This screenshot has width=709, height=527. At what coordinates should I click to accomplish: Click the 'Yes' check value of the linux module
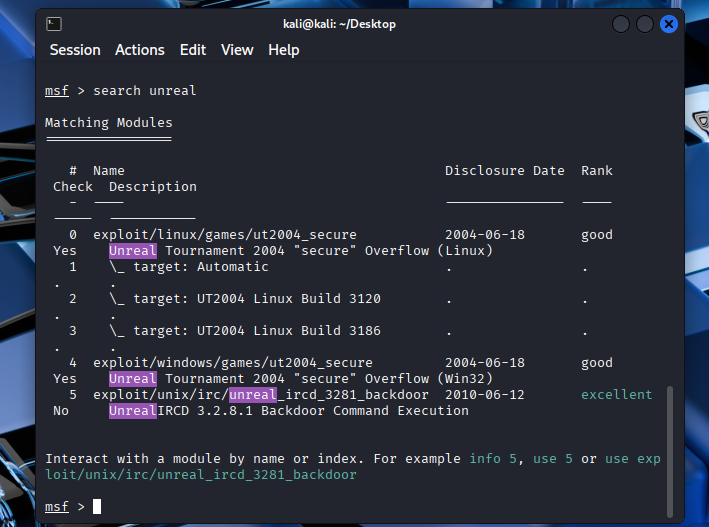pos(65,251)
